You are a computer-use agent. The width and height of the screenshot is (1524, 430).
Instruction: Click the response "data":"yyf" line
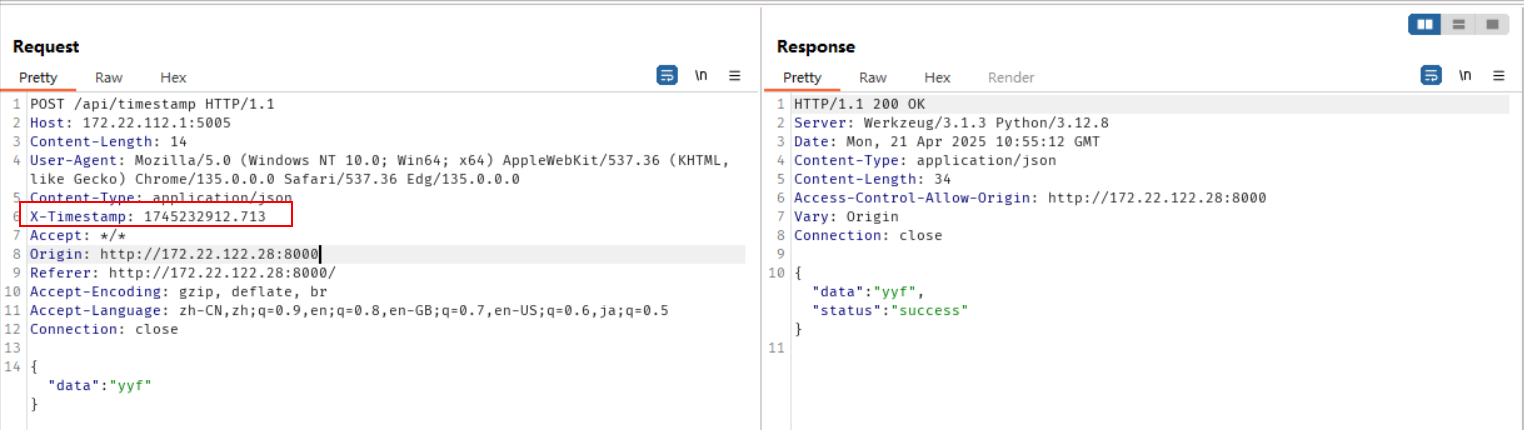click(867, 291)
